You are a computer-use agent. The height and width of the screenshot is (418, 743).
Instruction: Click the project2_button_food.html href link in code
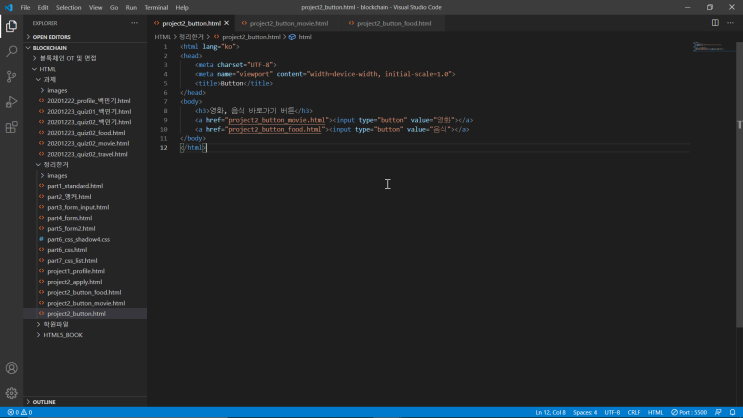(x=274, y=129)
